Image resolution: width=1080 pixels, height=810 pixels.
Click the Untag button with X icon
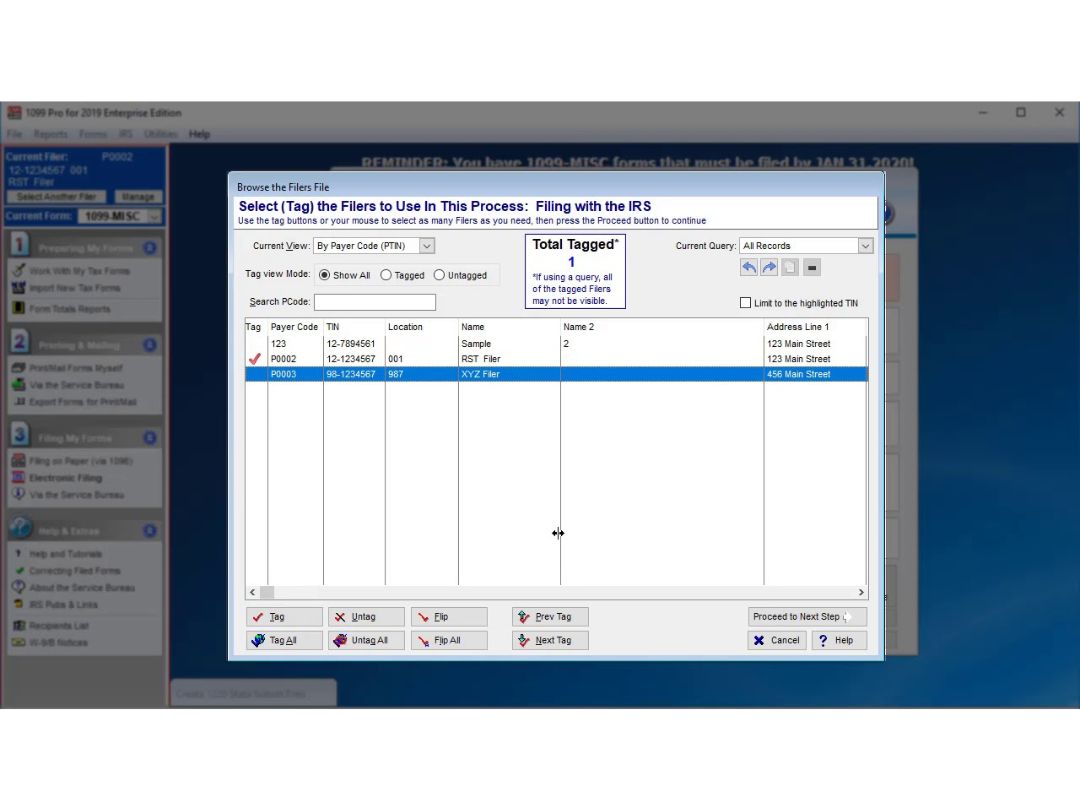[366, 616]
